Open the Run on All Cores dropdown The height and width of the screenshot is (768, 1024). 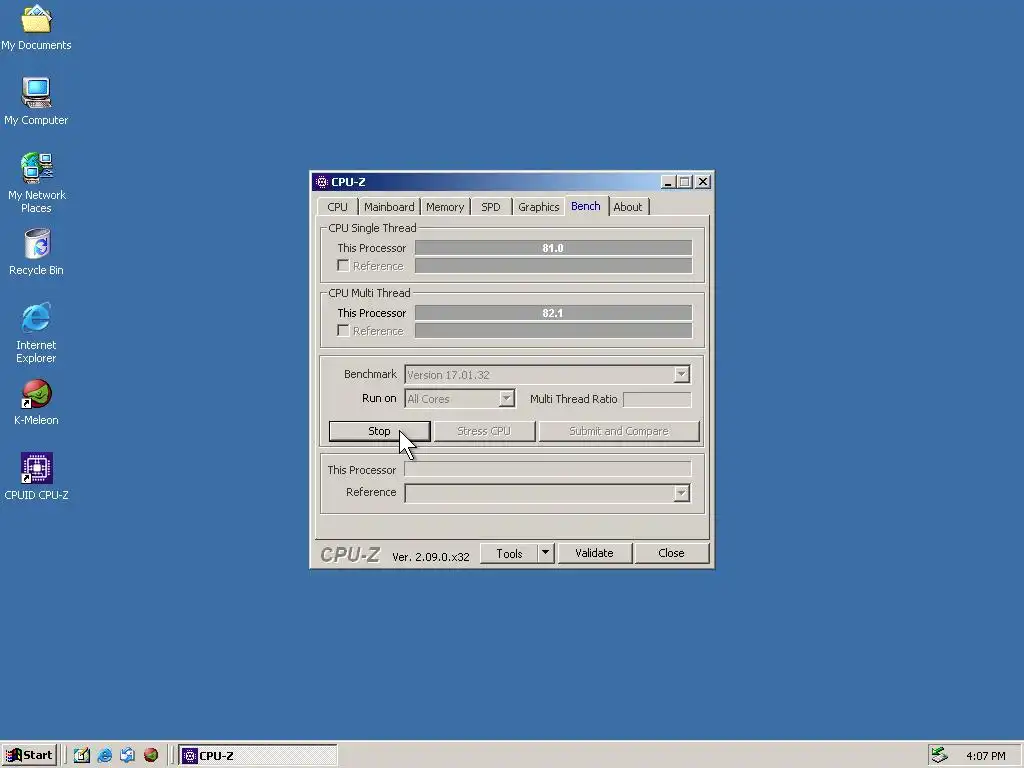pos(506,398)
